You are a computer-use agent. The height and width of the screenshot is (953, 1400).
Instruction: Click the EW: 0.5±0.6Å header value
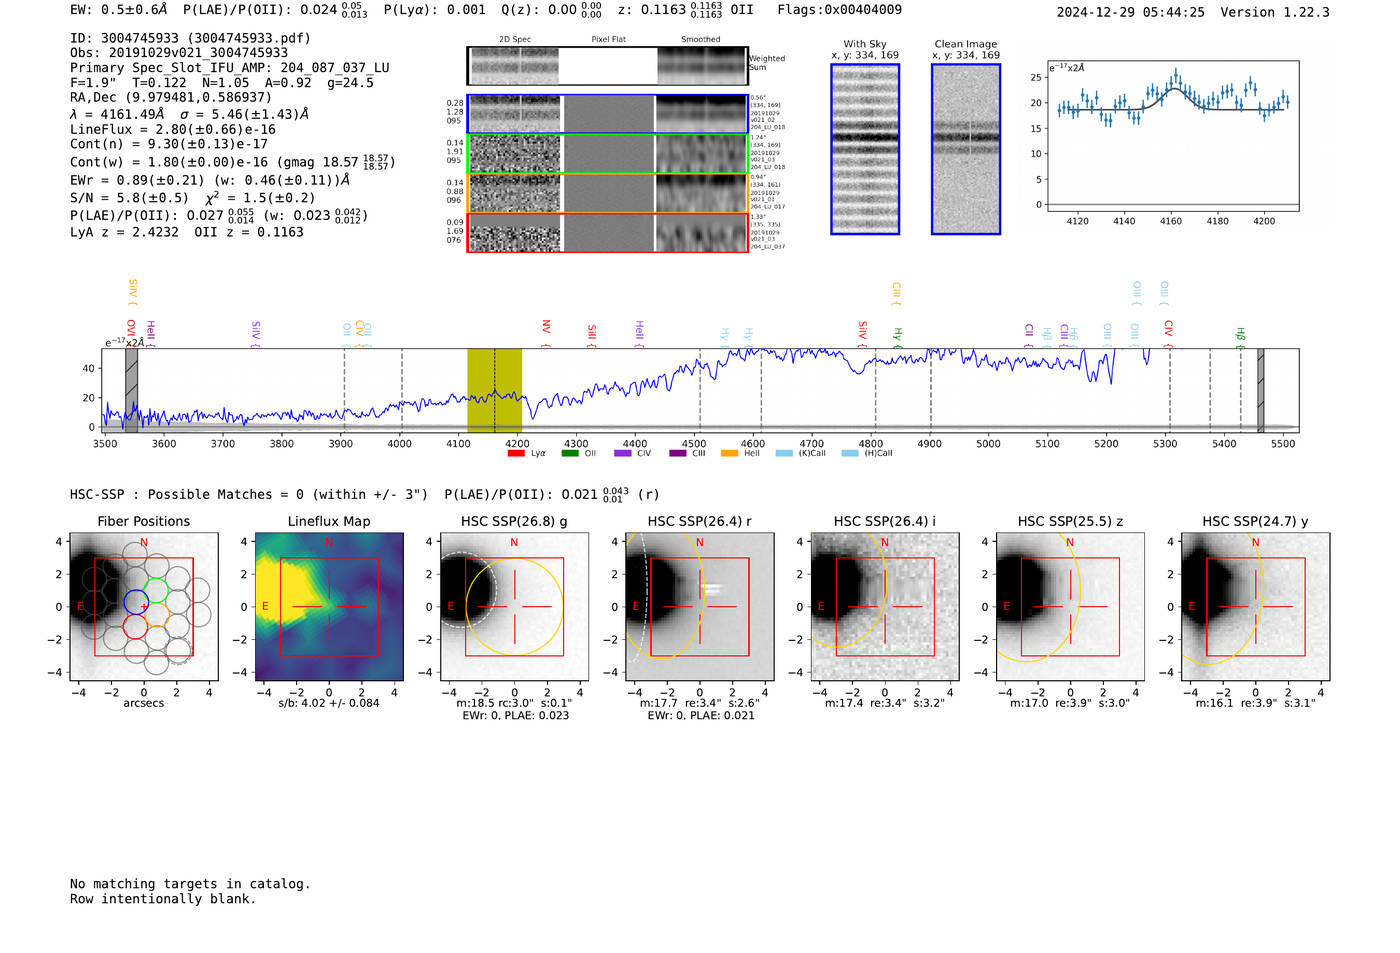coord(119,9)
